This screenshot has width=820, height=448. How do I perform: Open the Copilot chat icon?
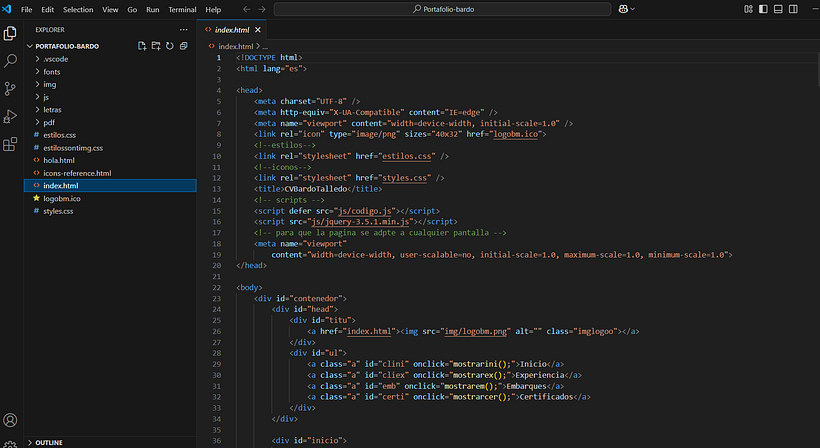[623, 9]
